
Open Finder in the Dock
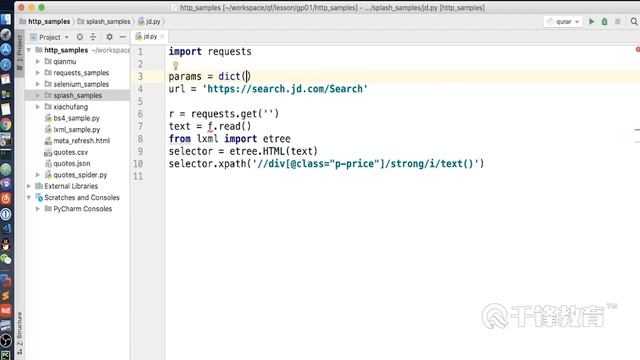point(6,19)
